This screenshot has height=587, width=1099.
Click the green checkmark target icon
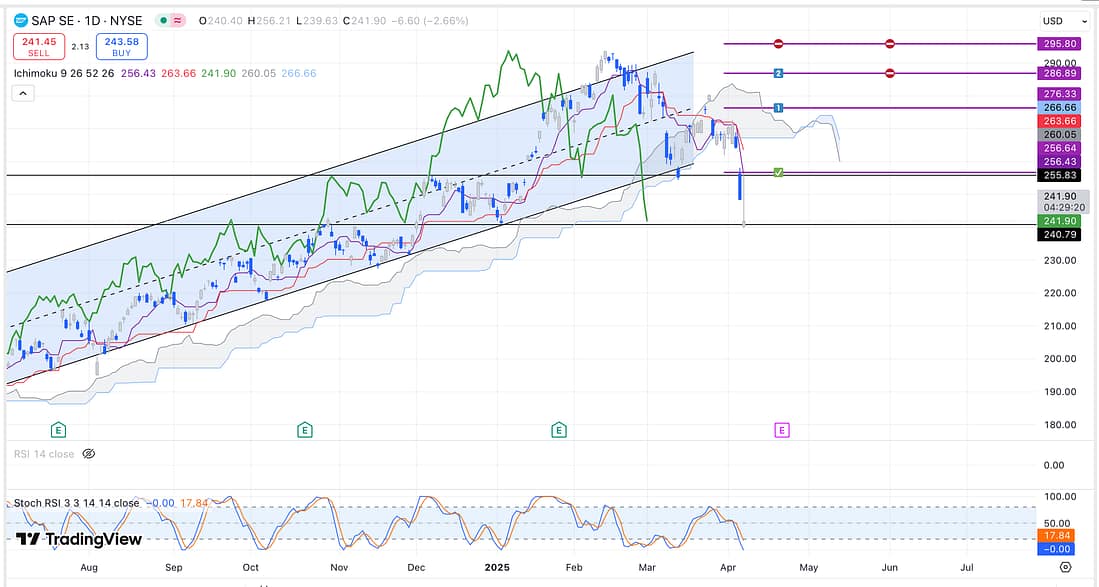pyautogui.click(x=778, y=173)
